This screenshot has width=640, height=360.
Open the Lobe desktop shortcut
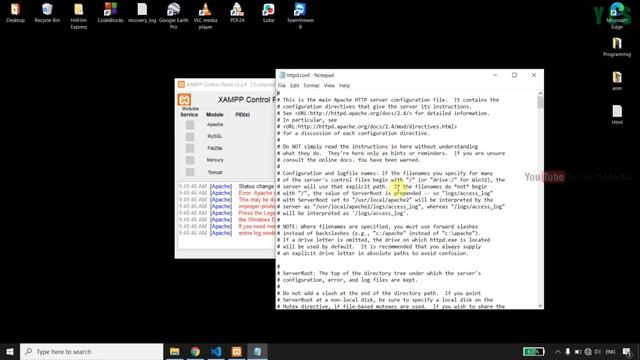click(269, 12)
